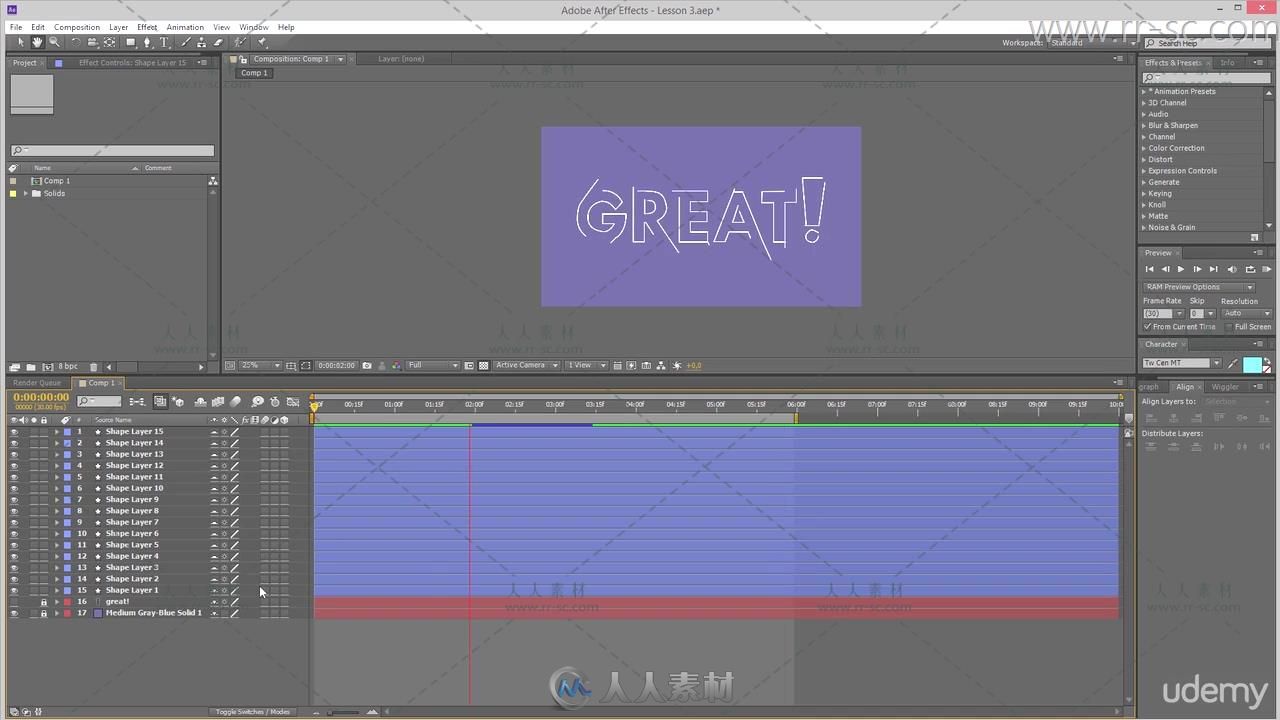
Task: Select the Selection arrow tool
Action: (21, 42)
